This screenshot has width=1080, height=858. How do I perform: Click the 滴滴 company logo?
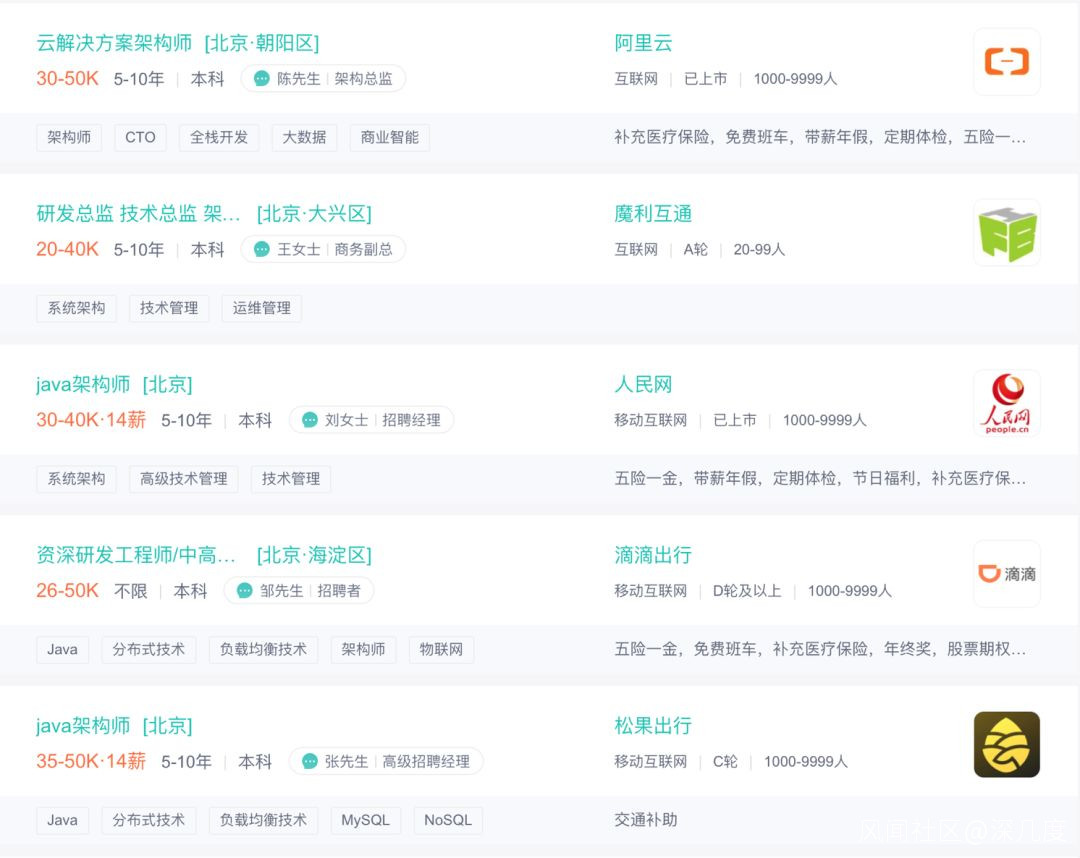click(1006, 574)
